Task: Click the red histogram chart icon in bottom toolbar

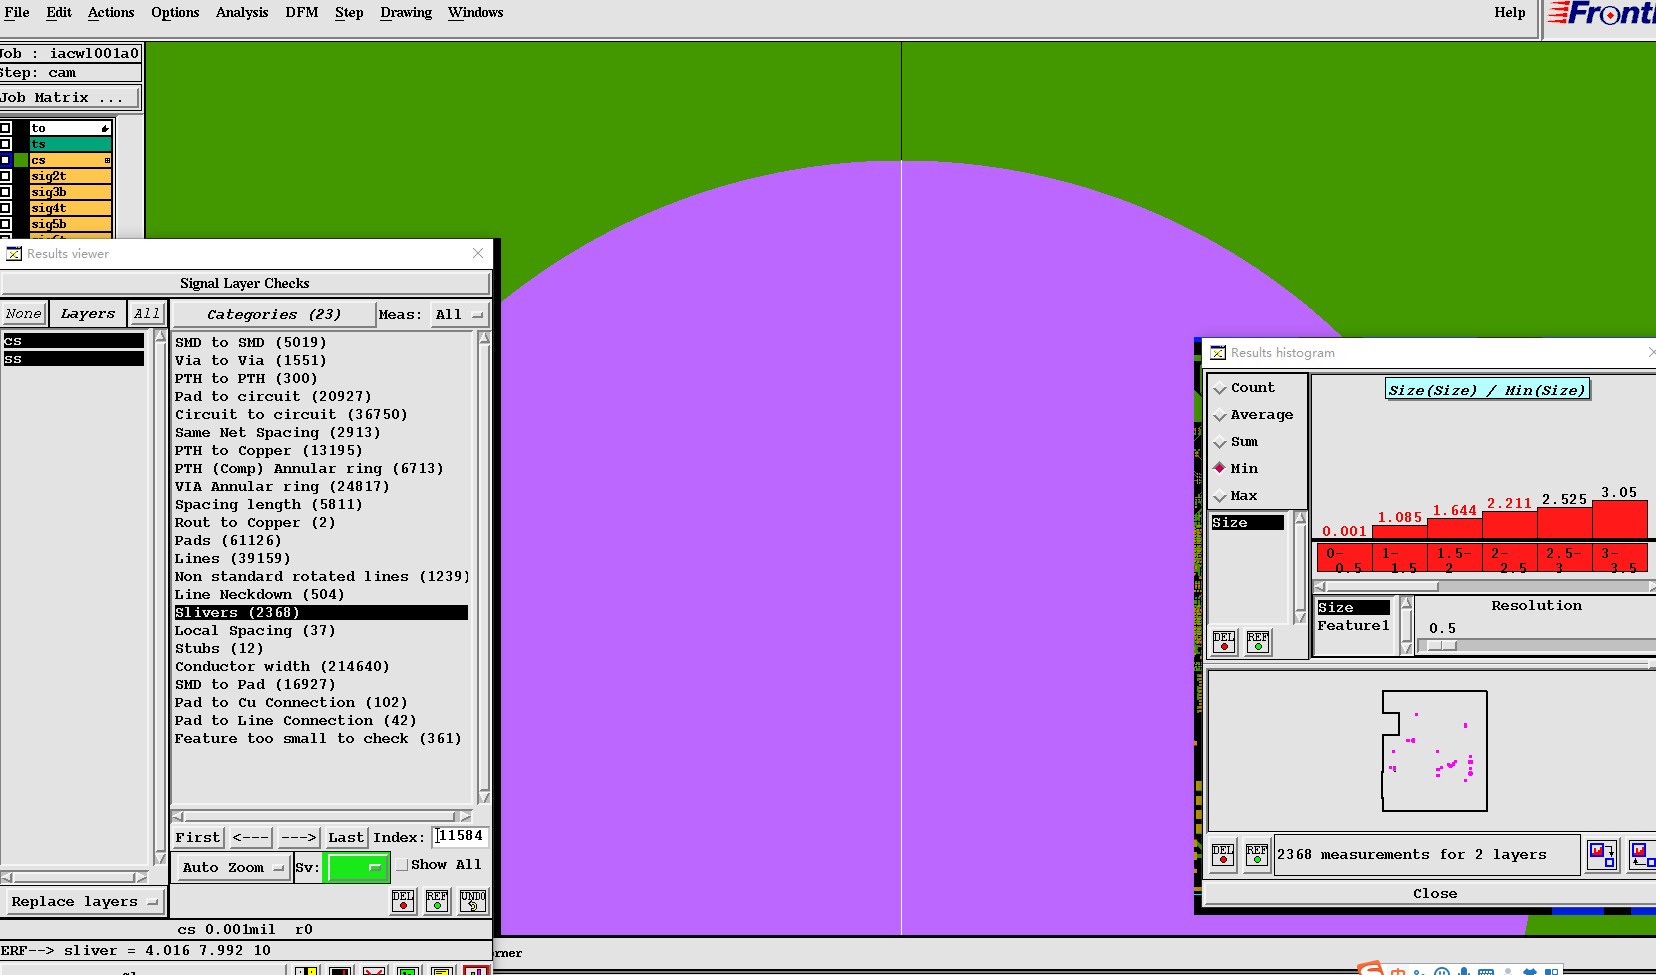Action: tap(475, 971)
